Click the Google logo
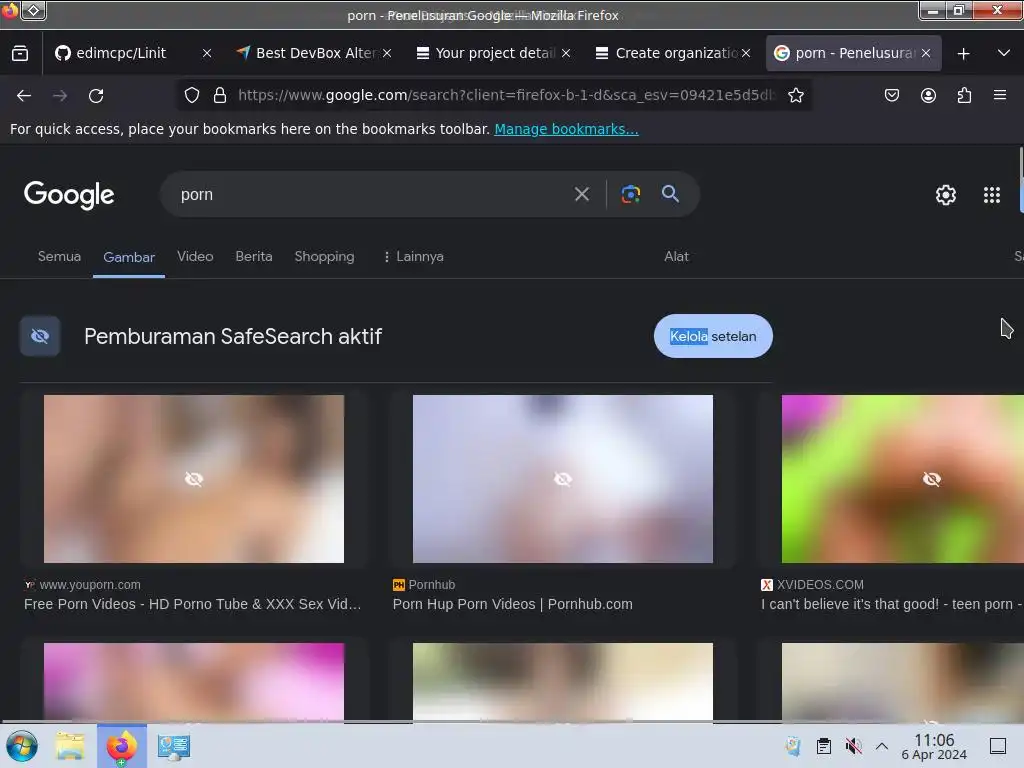This screenshot has width=1024, height=768. point(69,195)
